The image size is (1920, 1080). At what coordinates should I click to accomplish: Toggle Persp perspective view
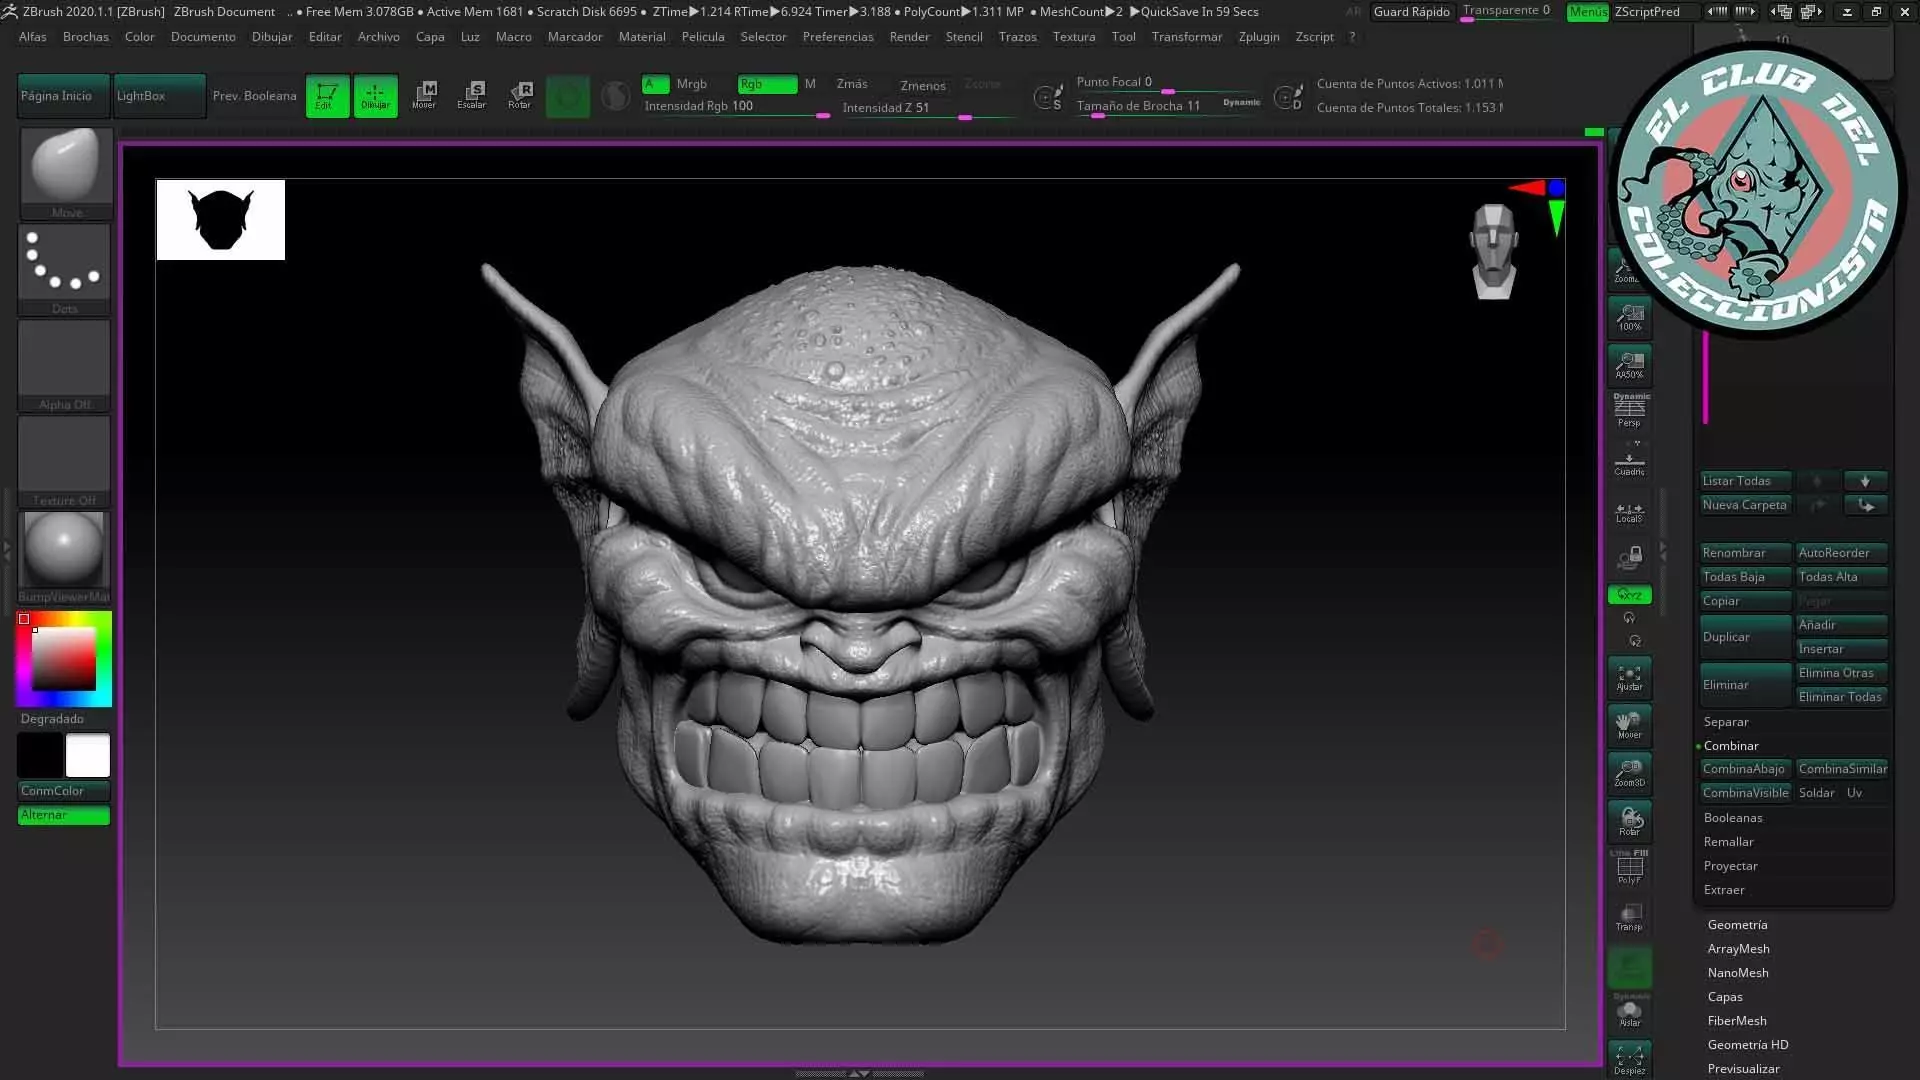[x=1629, y=410]
